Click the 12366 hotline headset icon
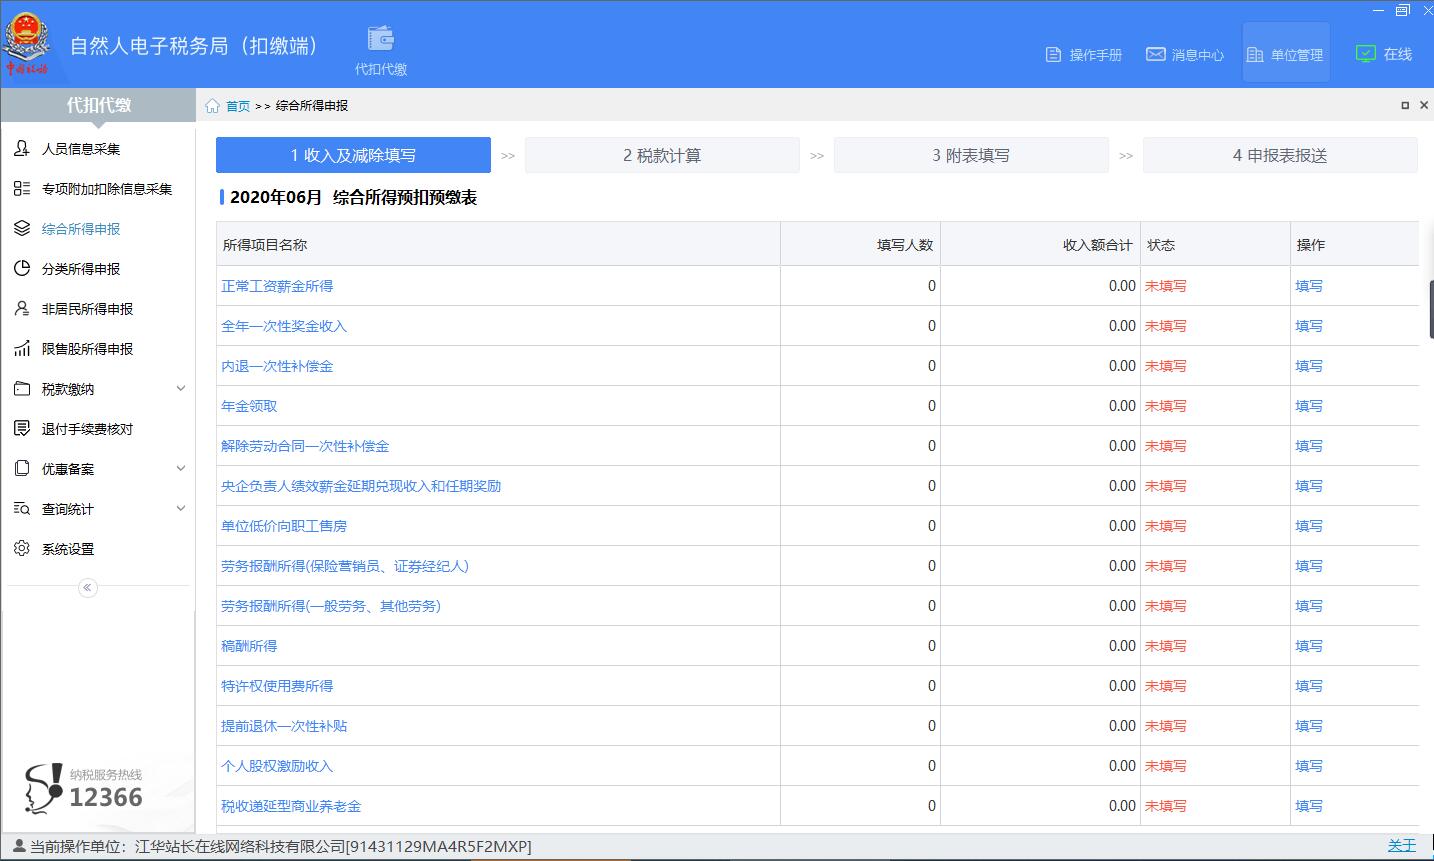Image resolution: width=1434 pixels, height=861 pixels. pyautogui.click(x=43, y=788)
